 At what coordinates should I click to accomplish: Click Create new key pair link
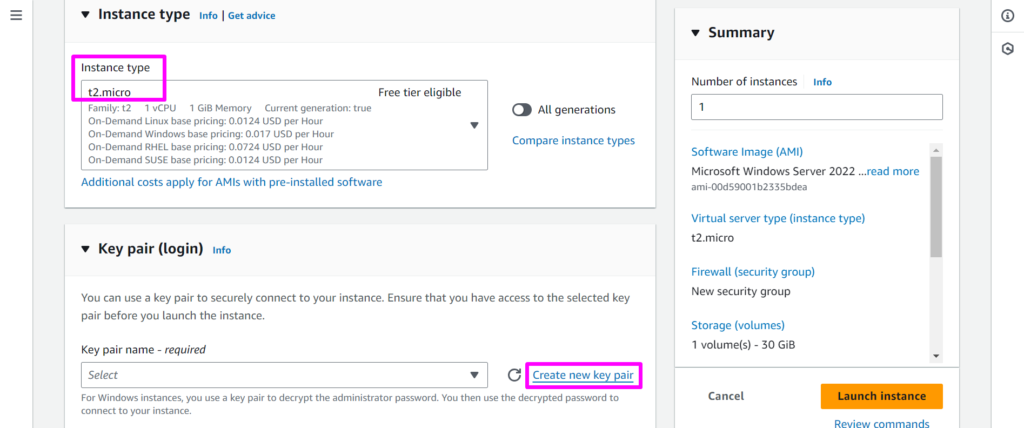(x=583, y=375)
